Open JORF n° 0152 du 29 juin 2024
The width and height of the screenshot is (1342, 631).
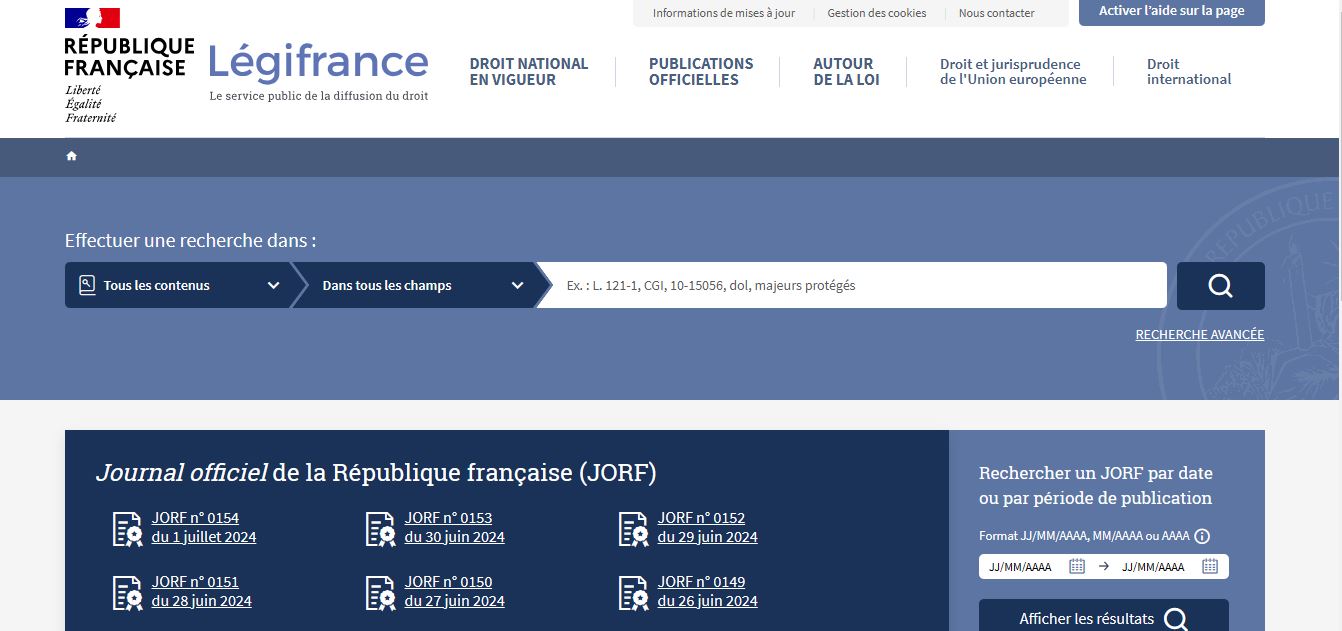(708, 528)
